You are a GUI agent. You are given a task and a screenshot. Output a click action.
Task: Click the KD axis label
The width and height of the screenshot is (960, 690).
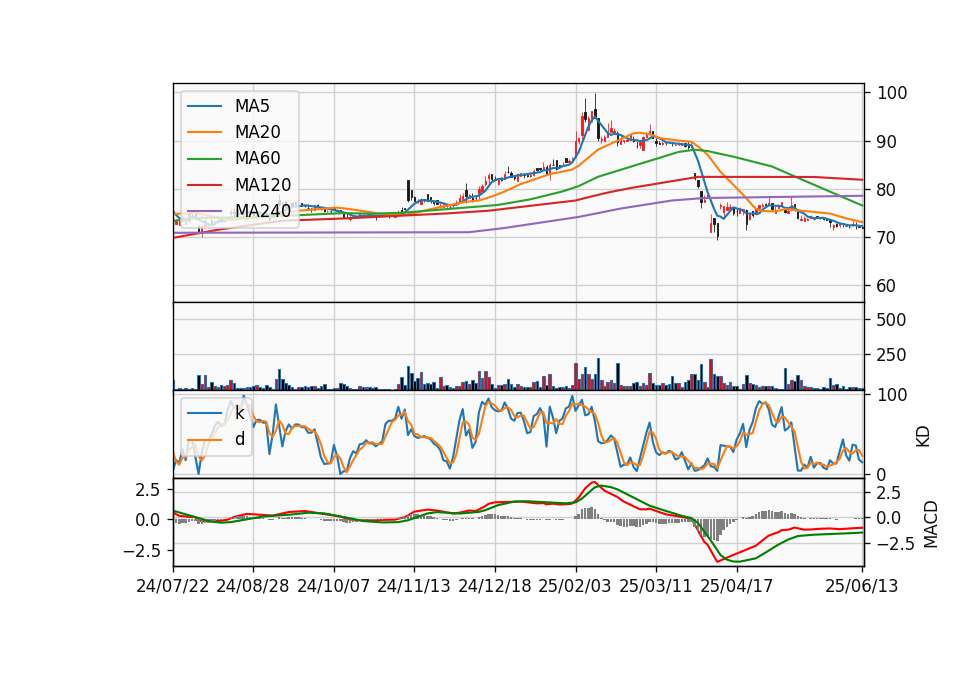pos(923,437)
